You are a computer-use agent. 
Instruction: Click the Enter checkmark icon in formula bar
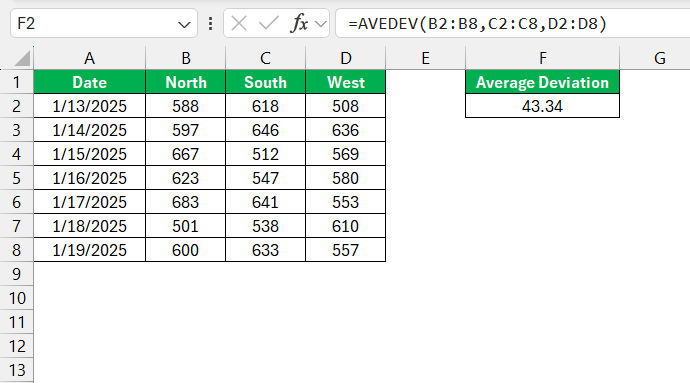point(268,23)
